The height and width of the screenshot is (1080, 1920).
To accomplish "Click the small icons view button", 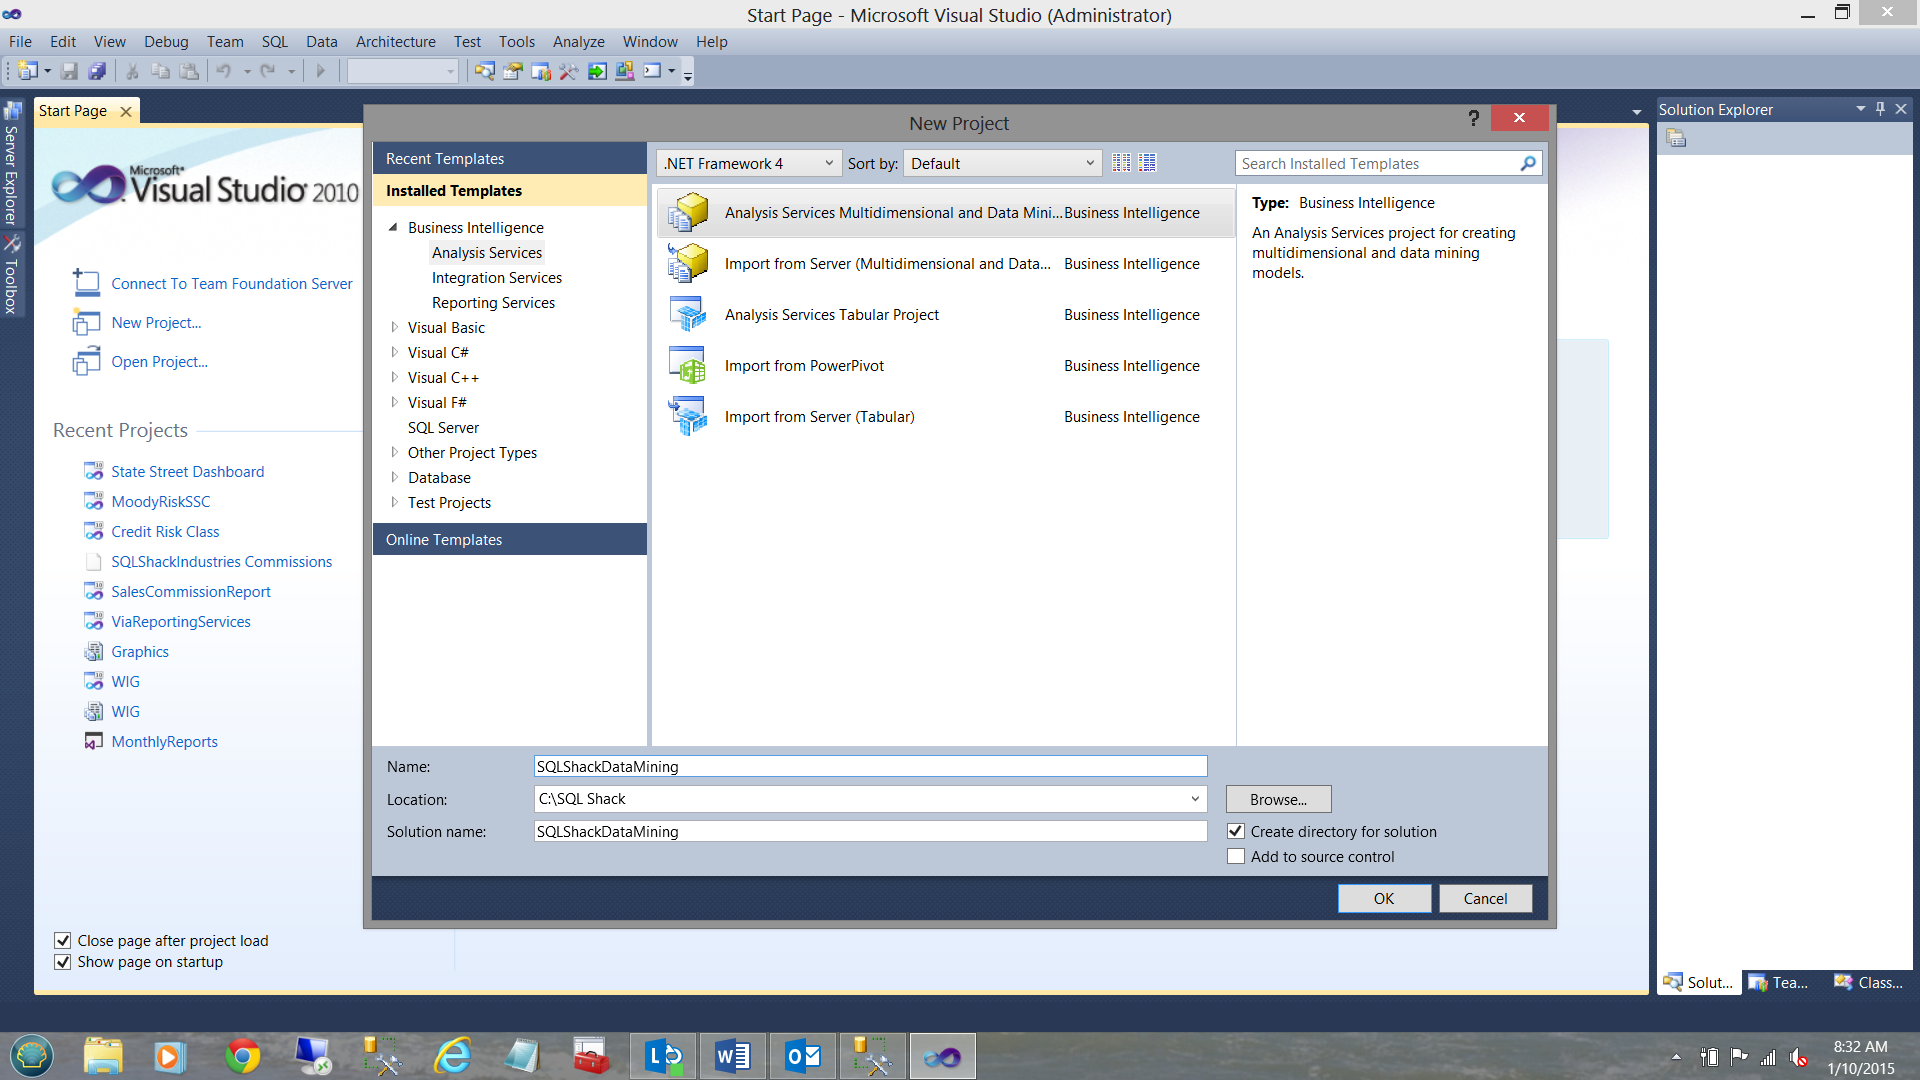I will pyautogui.click(x=1121, y=163).
